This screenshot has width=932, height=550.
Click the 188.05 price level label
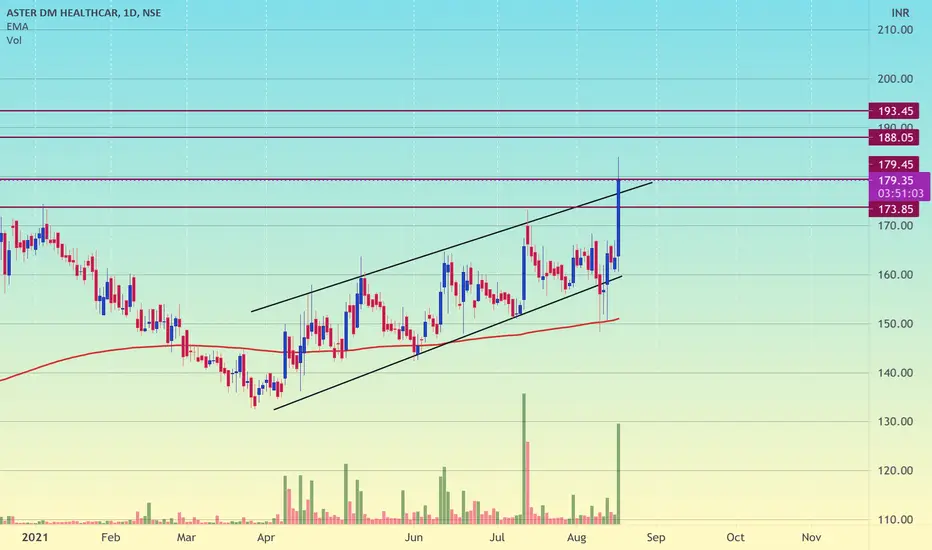[x=895, y=138]
